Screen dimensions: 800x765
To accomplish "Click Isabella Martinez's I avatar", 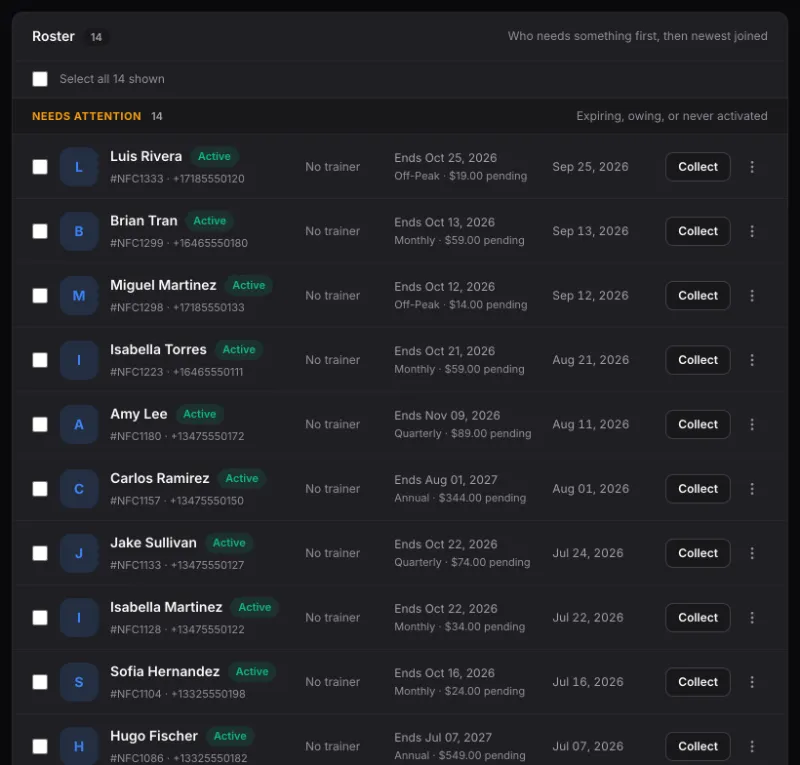I will (x=79, y=618).
